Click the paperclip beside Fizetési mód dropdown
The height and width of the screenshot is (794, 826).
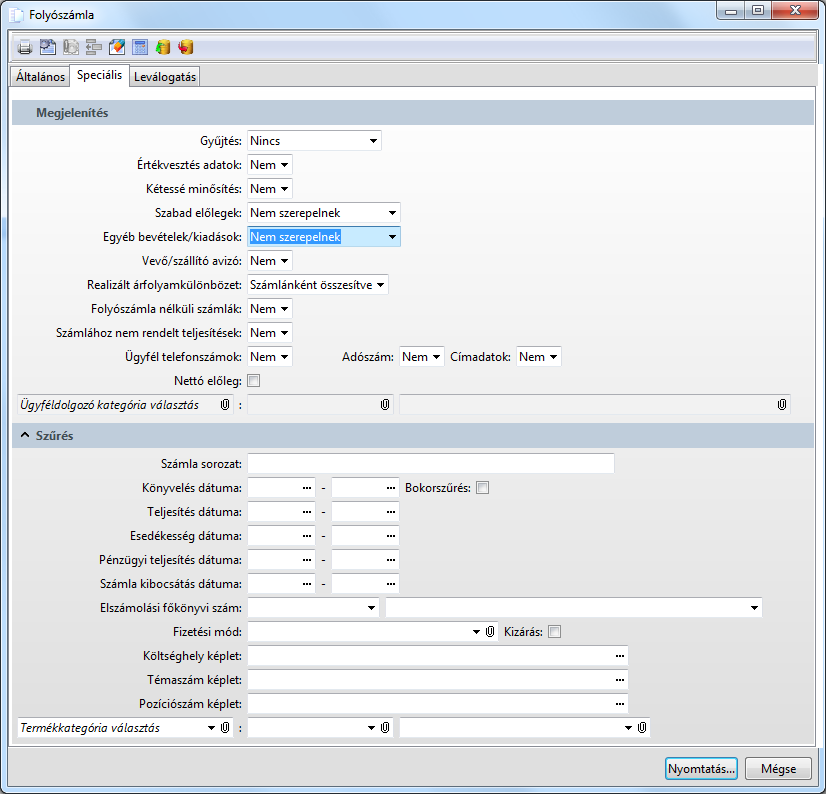490,632
